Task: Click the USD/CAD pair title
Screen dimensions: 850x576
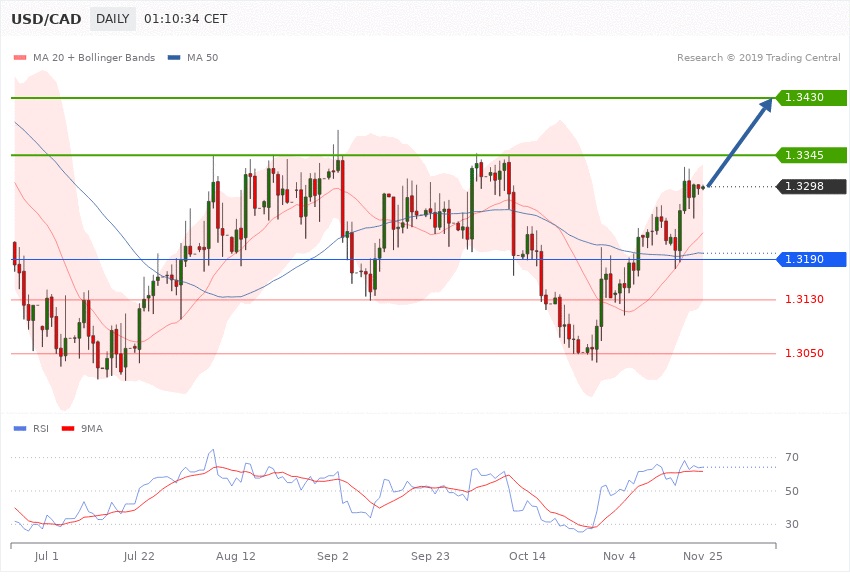Action: [x=45, y=19]
